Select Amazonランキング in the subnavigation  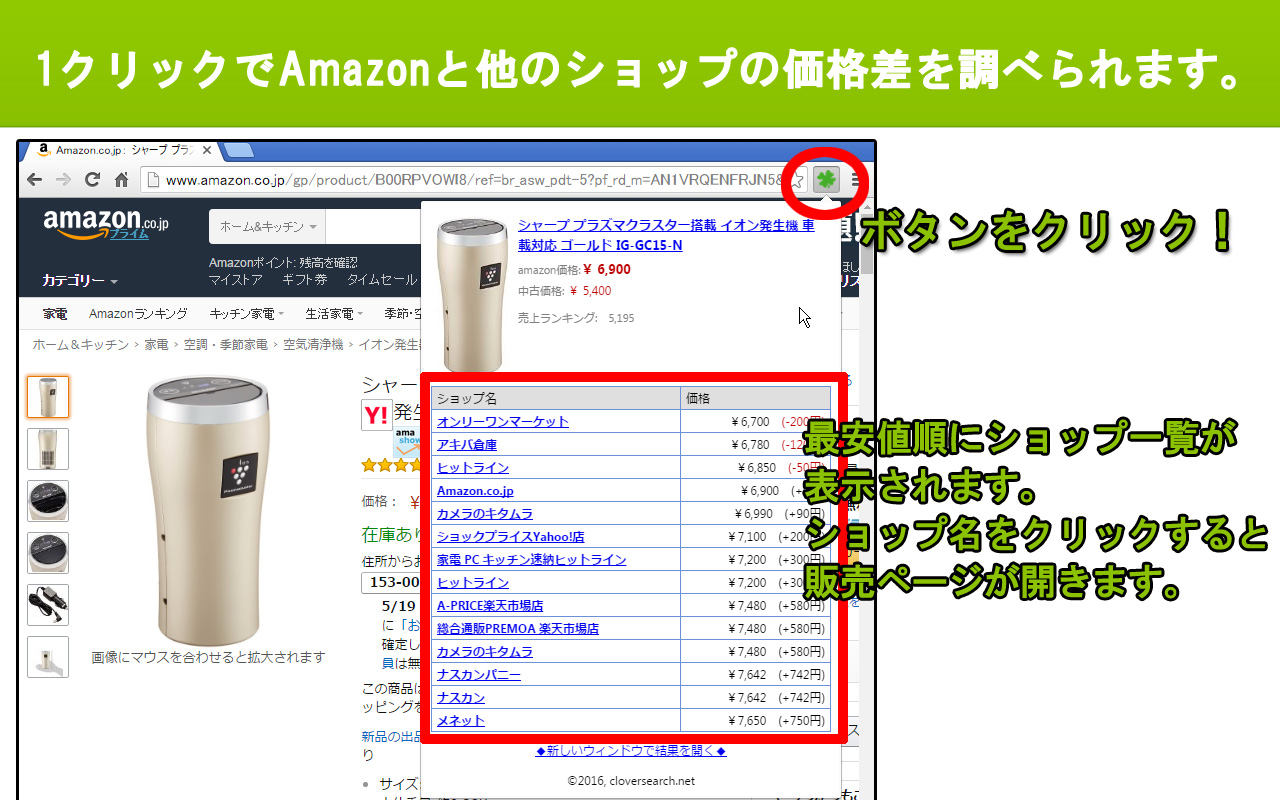(x=138, y=314)
